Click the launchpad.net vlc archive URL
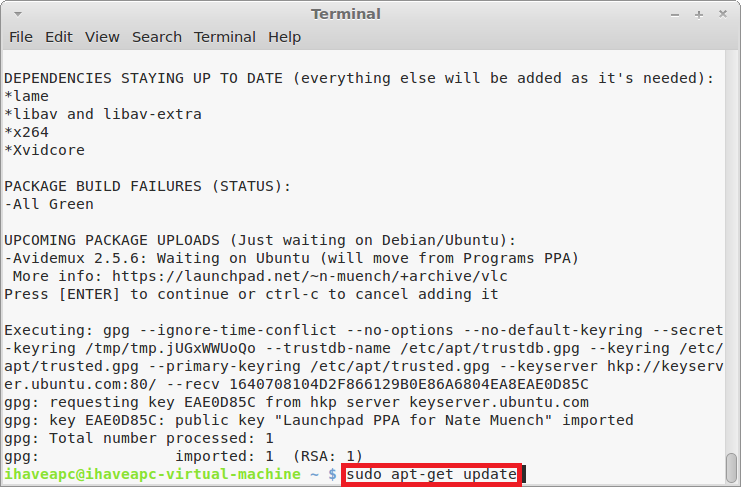 (310, 276)
